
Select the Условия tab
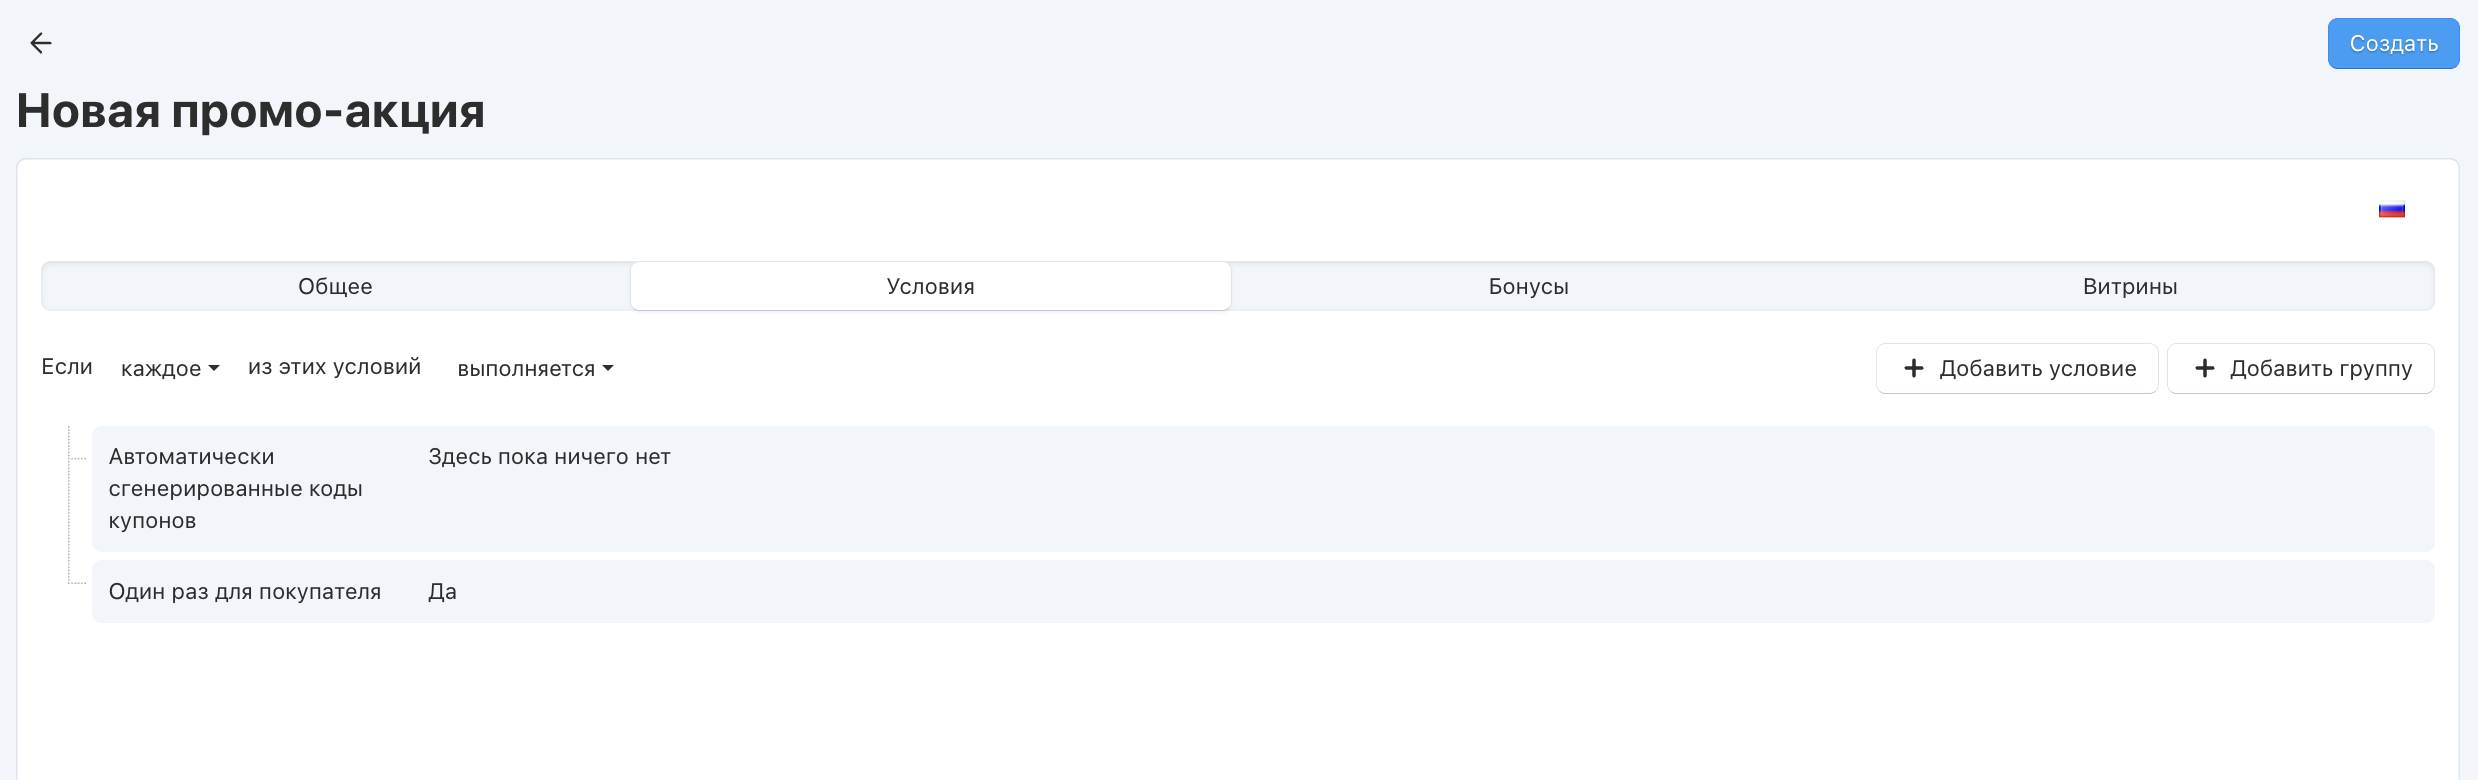930,287
